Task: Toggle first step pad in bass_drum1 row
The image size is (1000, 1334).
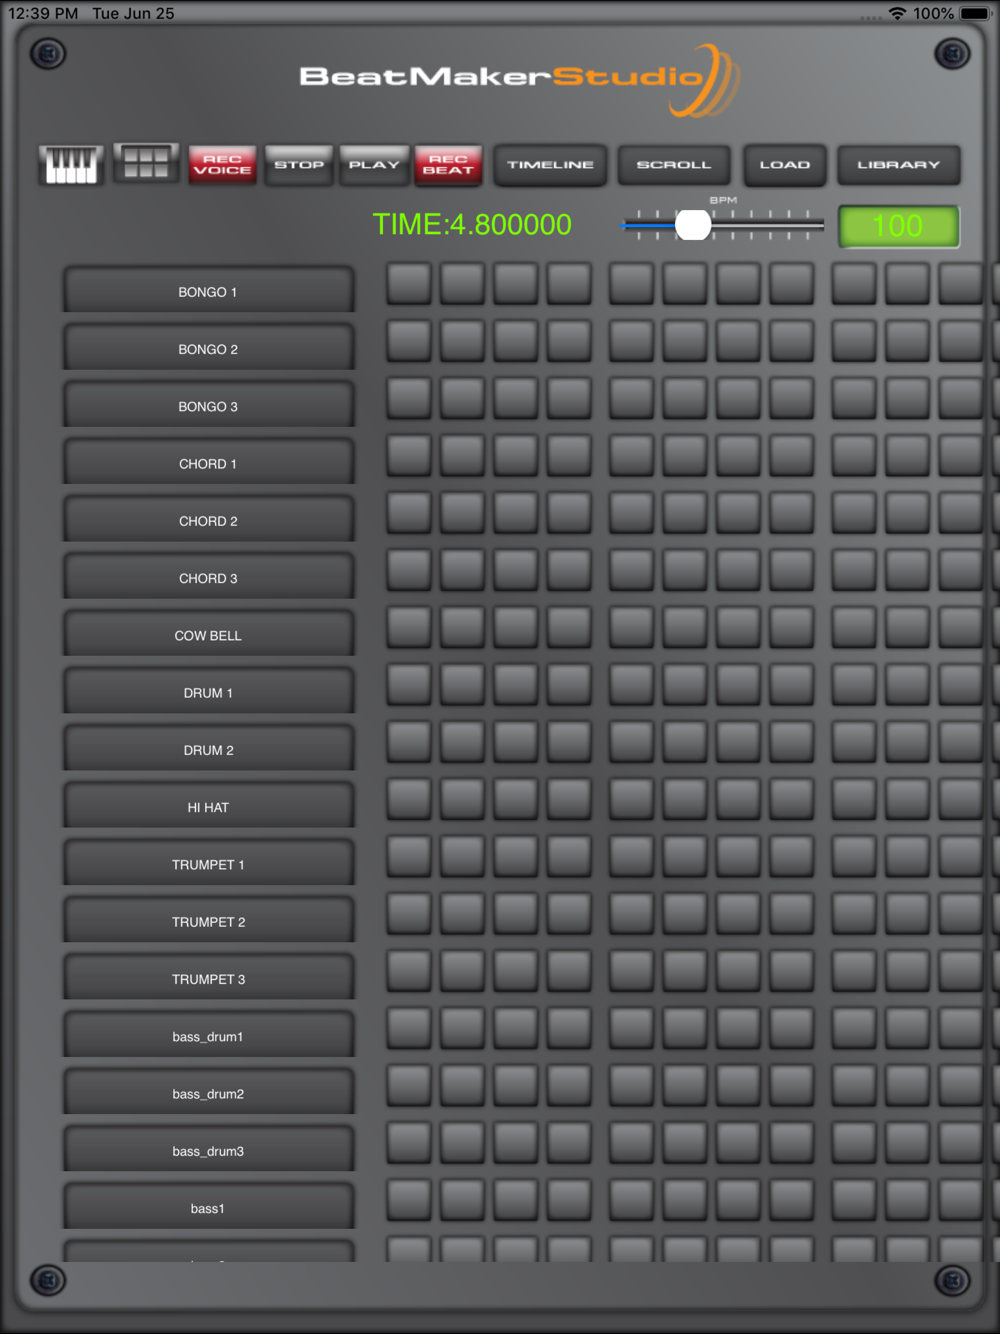Action: click(x=409, y=1028)
